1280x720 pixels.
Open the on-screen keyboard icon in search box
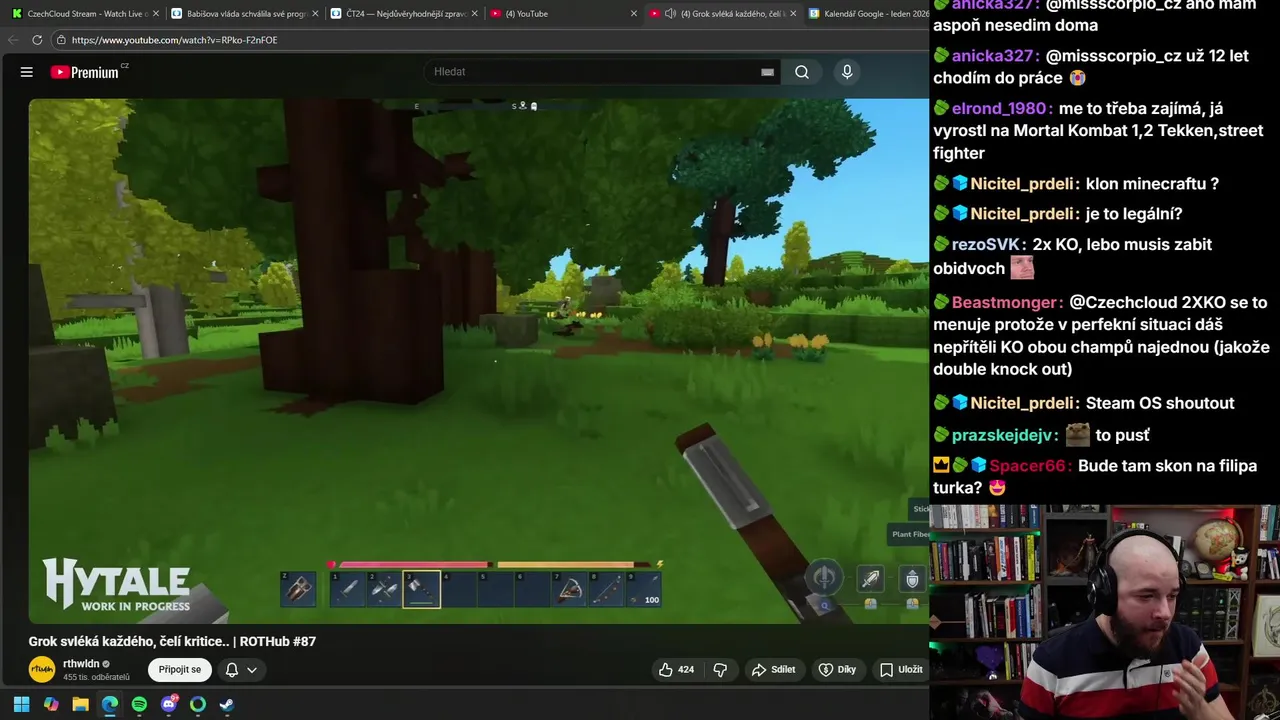767,72
